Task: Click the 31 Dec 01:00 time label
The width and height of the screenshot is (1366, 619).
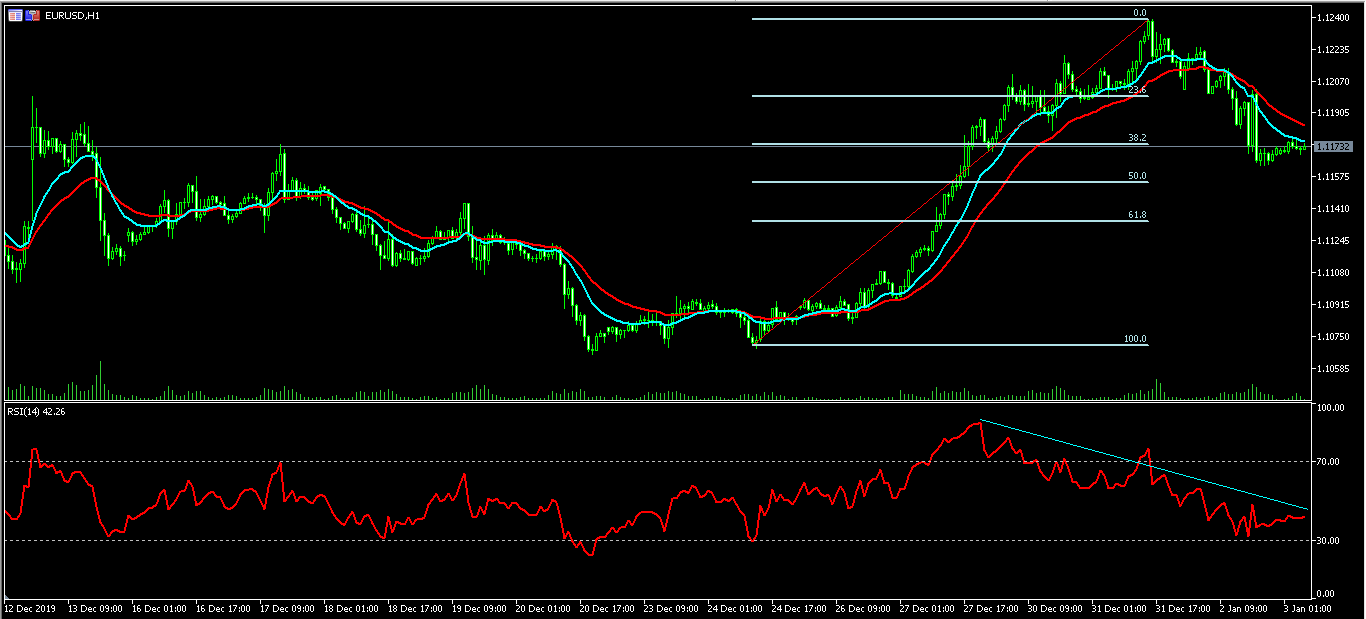Action: pos(1117,607)
